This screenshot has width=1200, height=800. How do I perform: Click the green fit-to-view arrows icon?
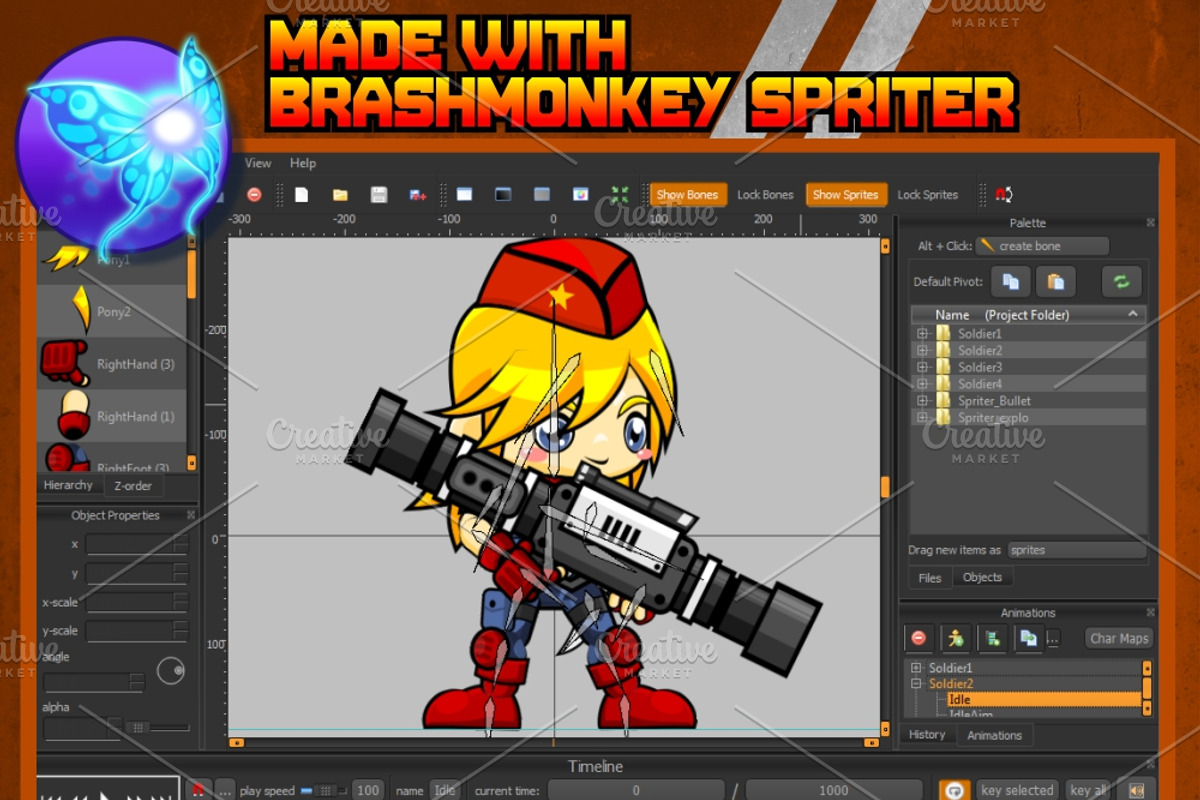click(620, 195)
